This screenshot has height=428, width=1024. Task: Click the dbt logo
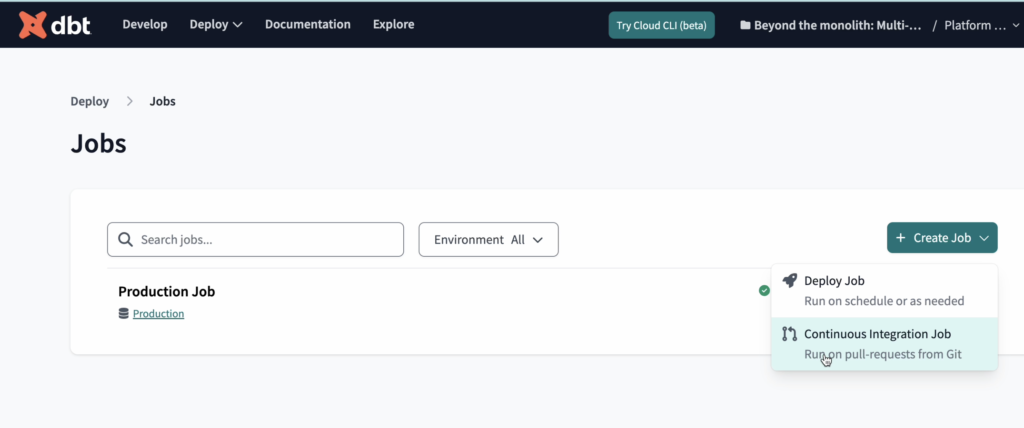(x=55, y=24)
